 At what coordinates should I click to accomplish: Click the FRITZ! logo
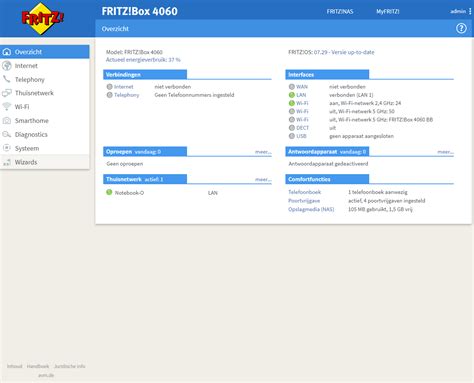click(x=42, y=18)
